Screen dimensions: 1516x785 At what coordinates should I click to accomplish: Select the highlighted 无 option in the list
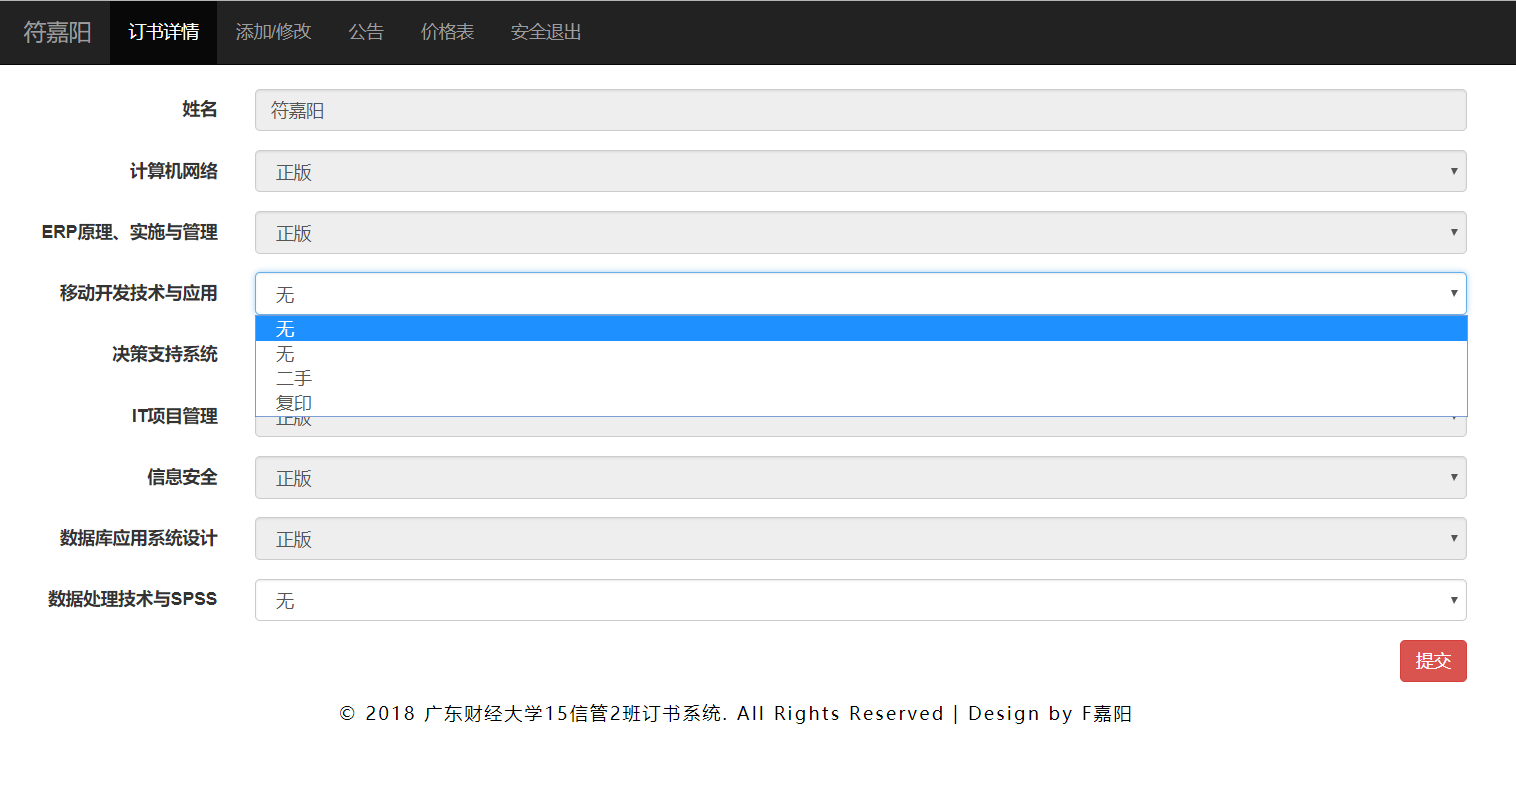click(860, 329)
